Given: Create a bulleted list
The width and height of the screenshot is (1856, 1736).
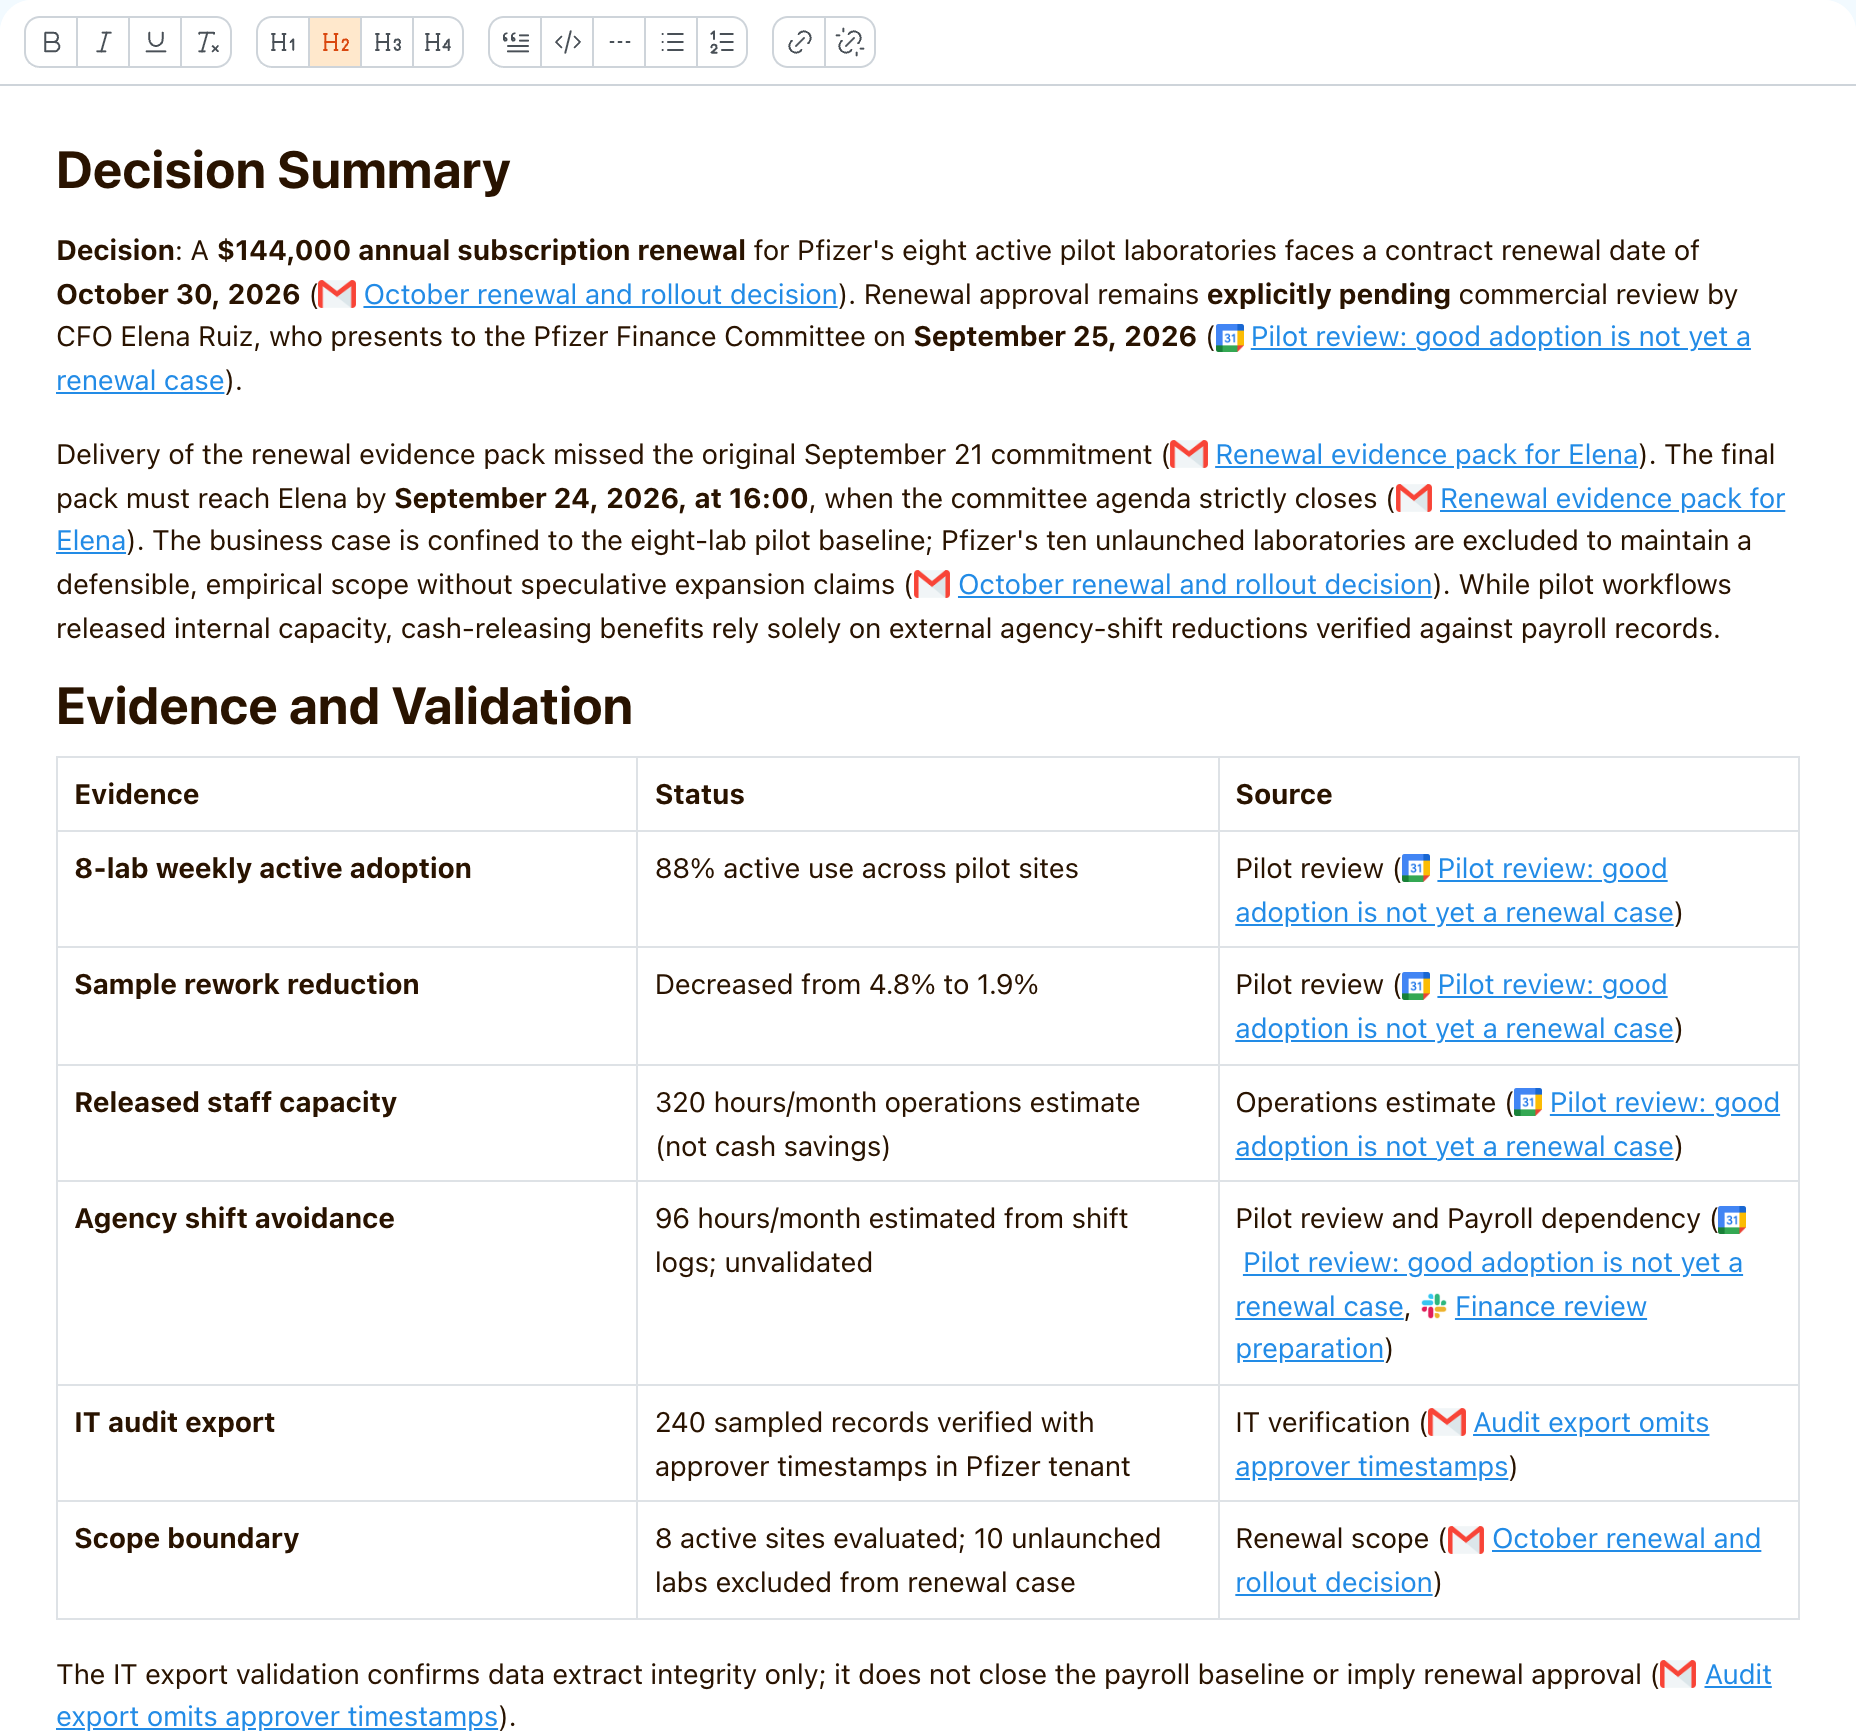Looking at the screenshot, I should pos(672,42).
